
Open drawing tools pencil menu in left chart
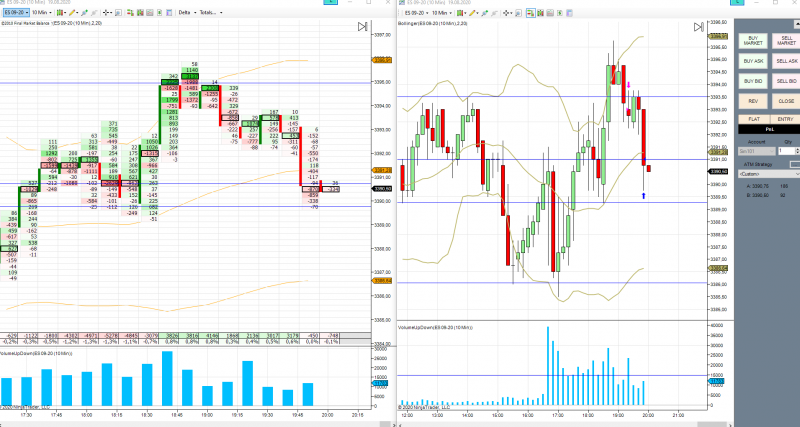point(73,12)
